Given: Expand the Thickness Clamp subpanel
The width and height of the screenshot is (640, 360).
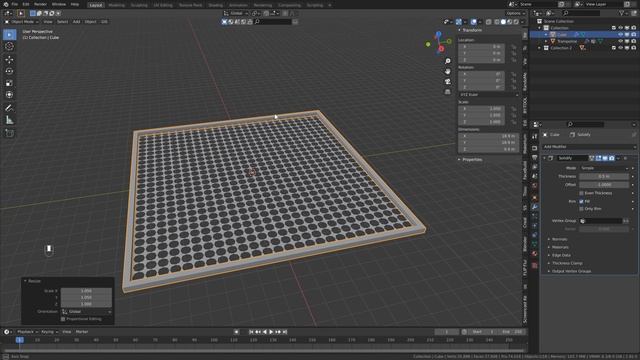Looking at the screenshot, I should click(x=567, y=263).
